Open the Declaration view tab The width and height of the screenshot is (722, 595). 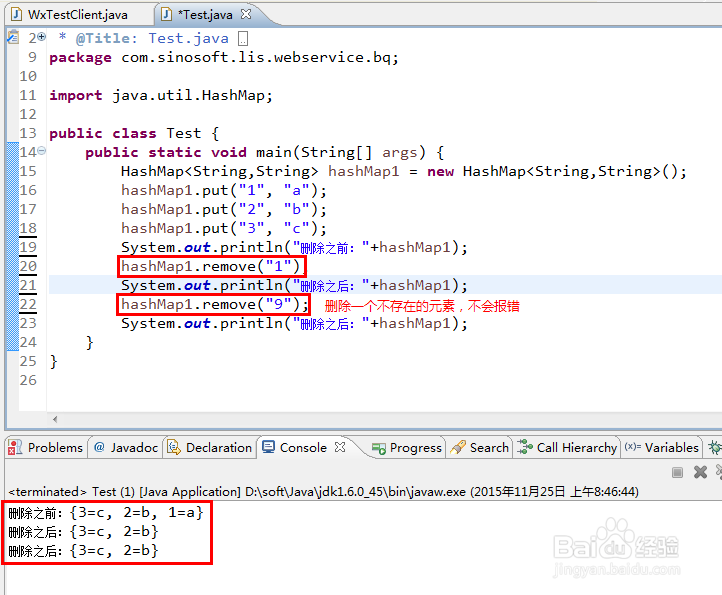coord(210,447)
